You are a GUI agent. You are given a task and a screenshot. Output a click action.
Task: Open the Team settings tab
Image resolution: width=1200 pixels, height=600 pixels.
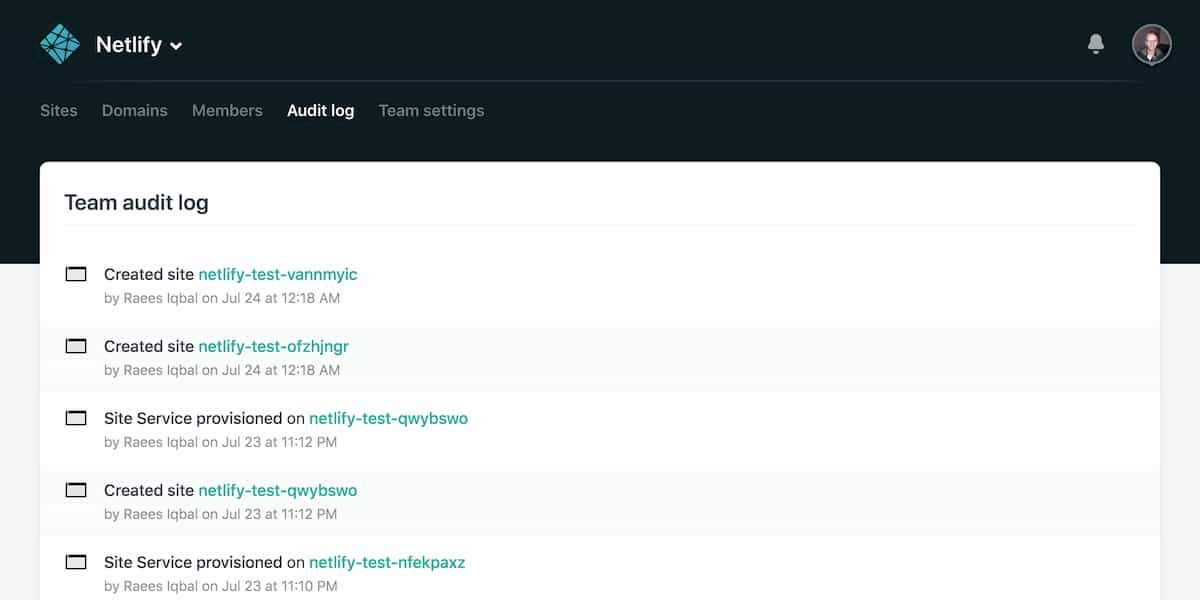(431, 111)
